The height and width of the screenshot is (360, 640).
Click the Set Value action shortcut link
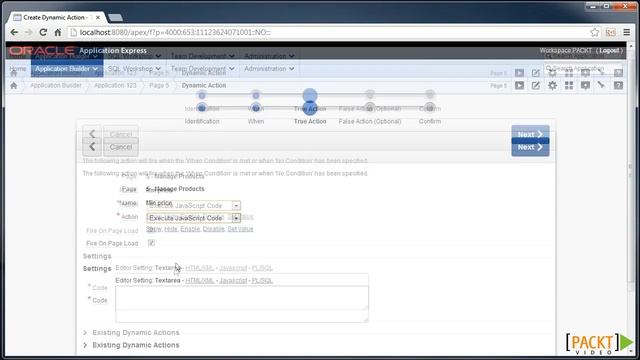coord(240,229)
